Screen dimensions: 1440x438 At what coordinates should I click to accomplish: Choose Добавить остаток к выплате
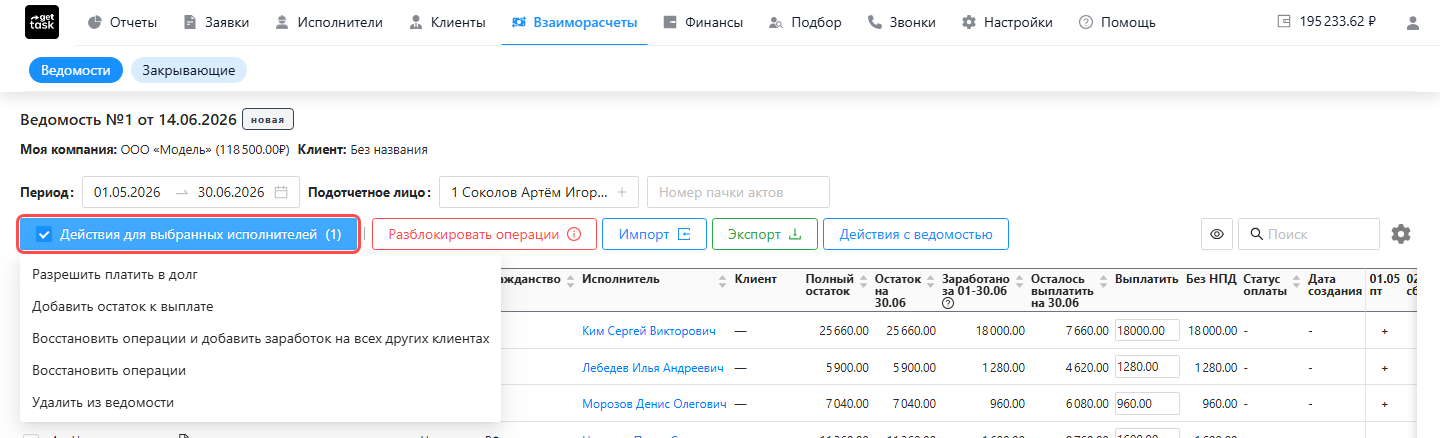pyautogui.click(x=260, y=306)
